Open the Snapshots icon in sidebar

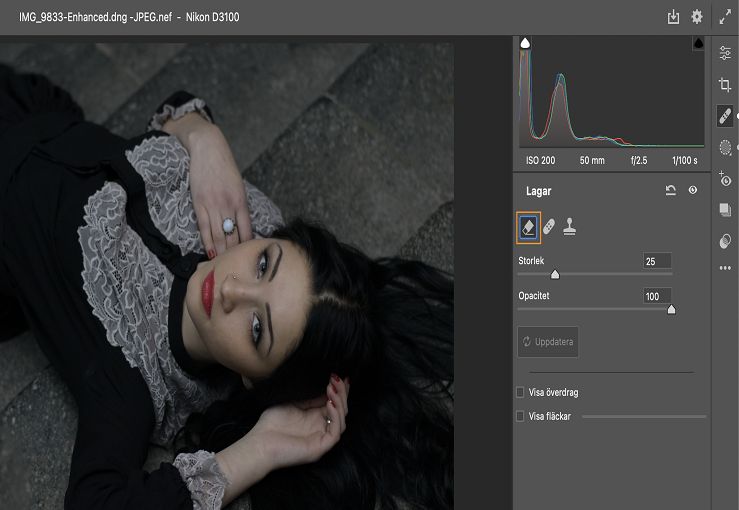(725, 209)
